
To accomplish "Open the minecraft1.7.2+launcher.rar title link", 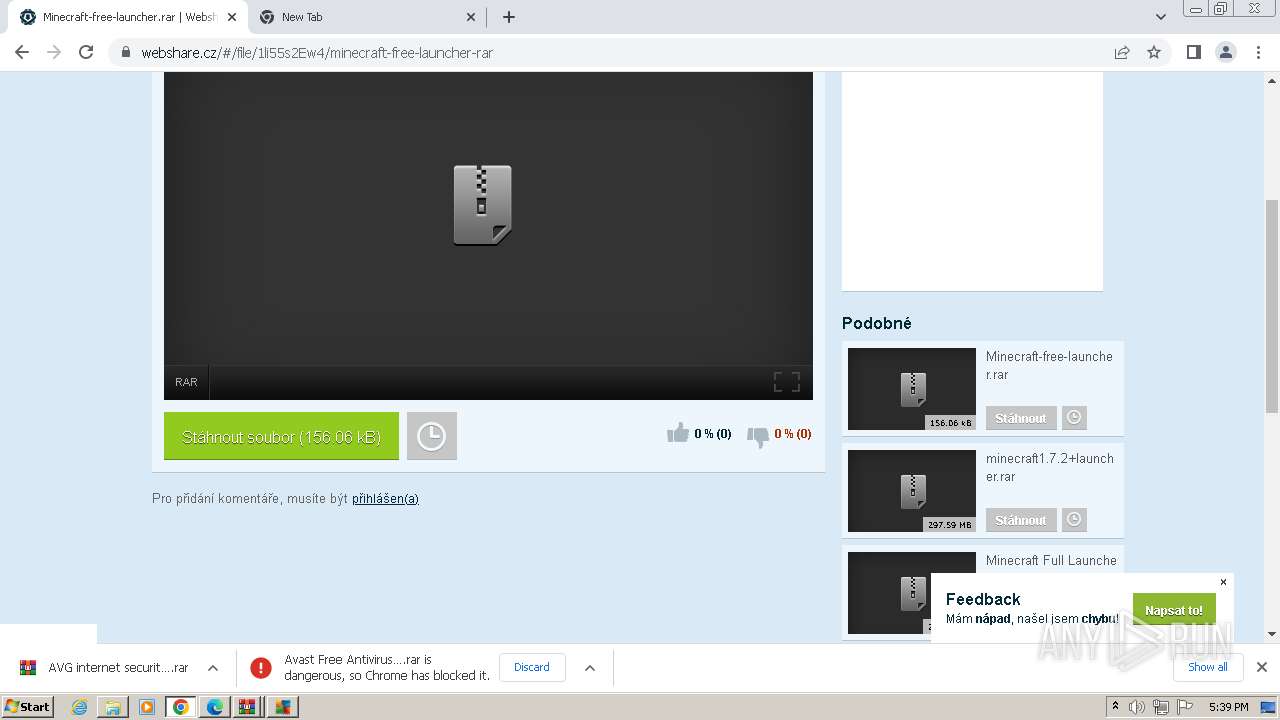I will point(1050,467).
